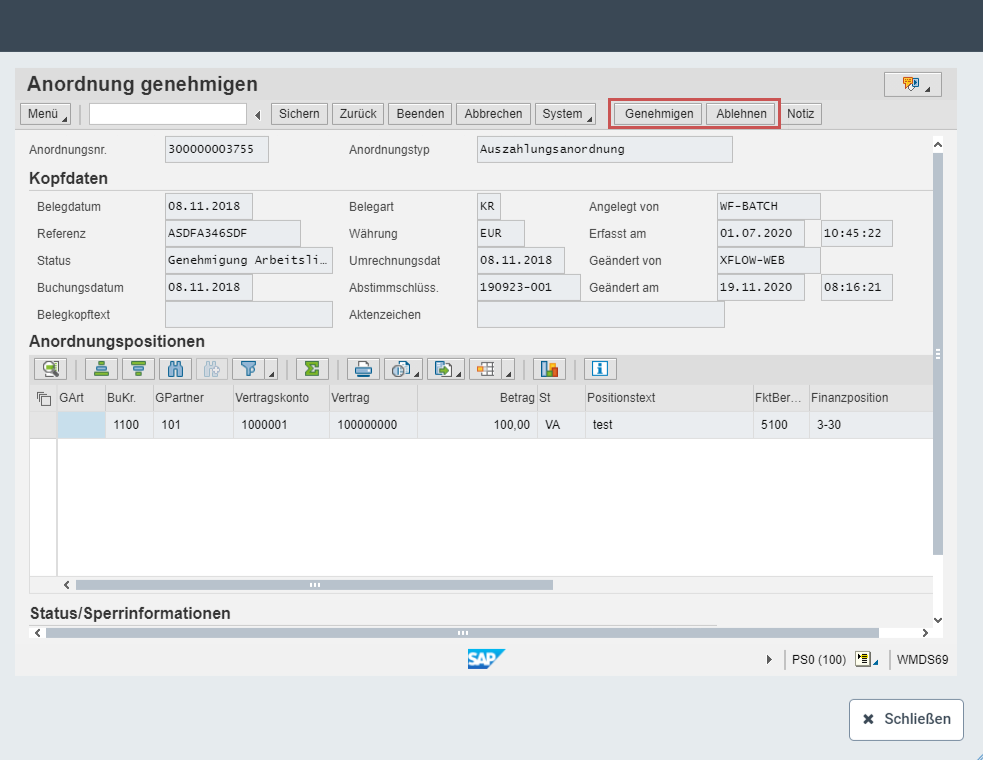Screen dimensions: 983x760
Task: Reject the order with Ablehnen
Action: 741,114
